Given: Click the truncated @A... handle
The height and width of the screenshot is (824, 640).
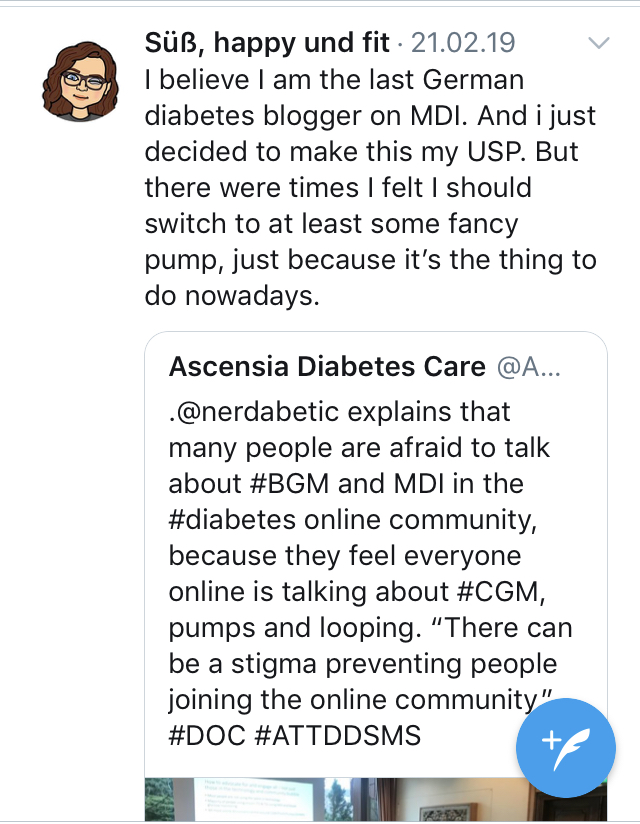Looking at the screenshot, I should coord(529,367).
